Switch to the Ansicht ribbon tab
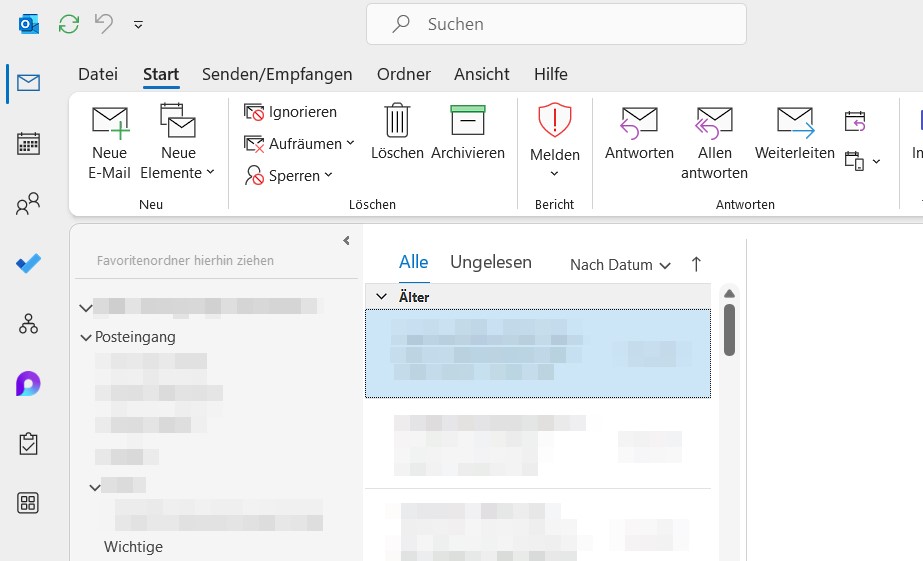This screenshot has height=561, width=923. tap(482, 74)
